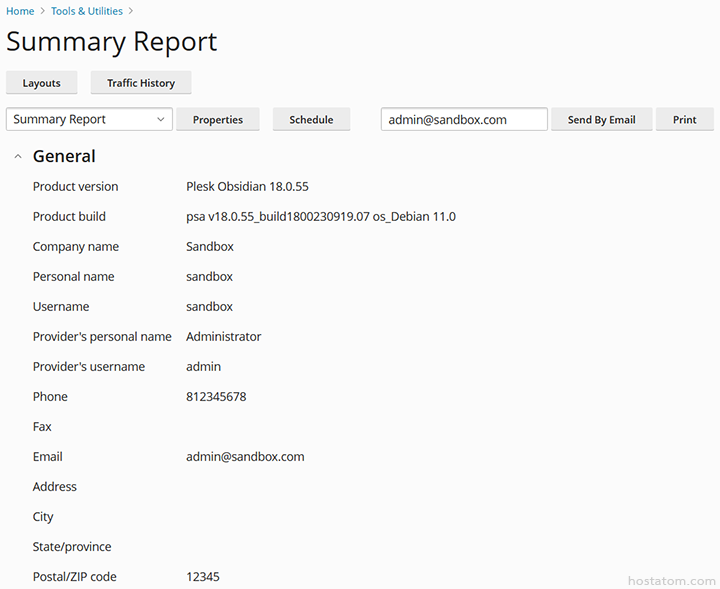Screen dimensions: 720x589
Task: Click the Email value in General section
Action: (245, 456)
